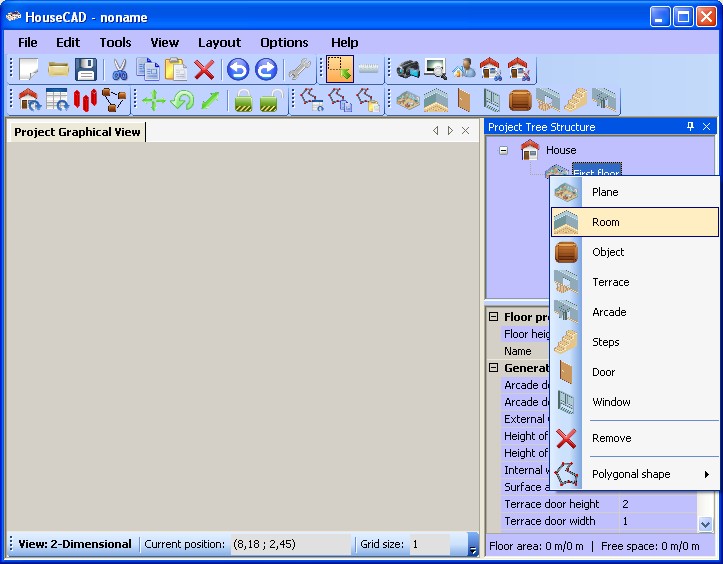
Task: Choose Room from the context menu
Action: pos(635,222)
